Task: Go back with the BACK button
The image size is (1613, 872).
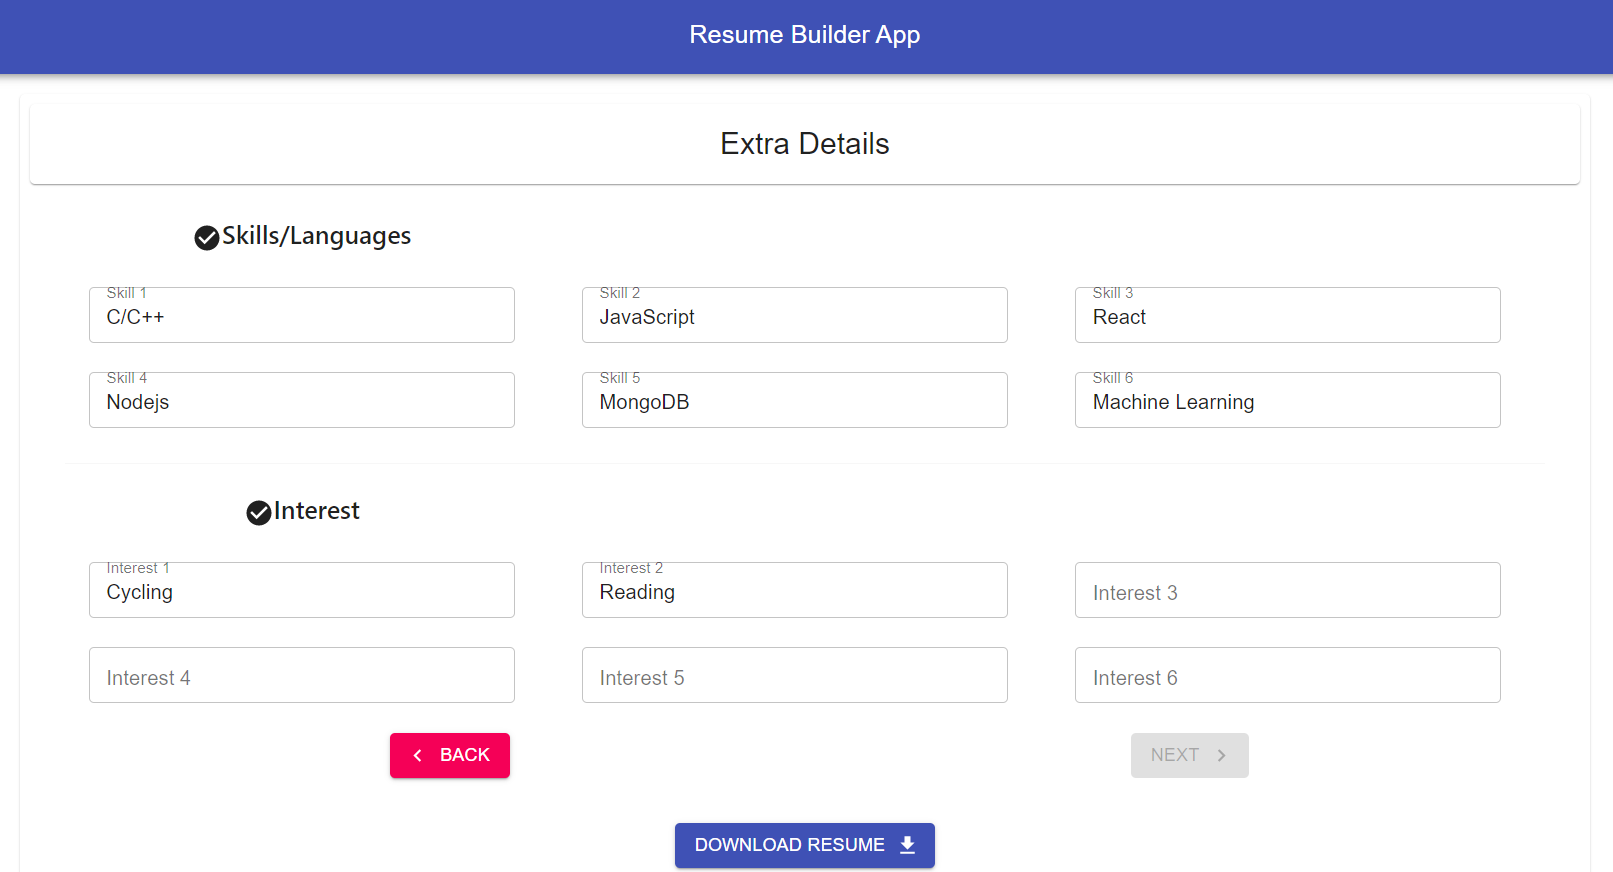Action: pos(450,755)
